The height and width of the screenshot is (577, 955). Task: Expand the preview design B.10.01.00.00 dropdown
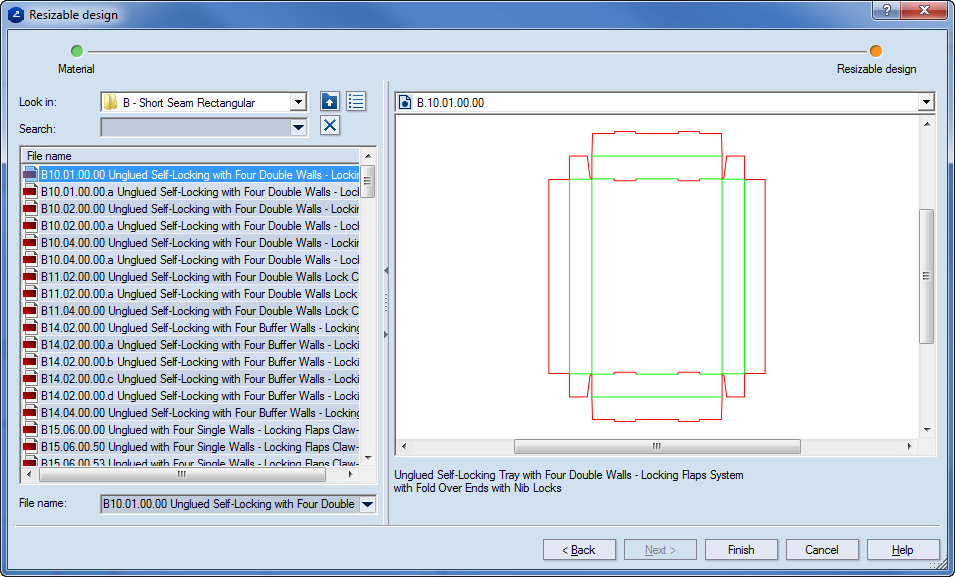click(x=926, y=103)
